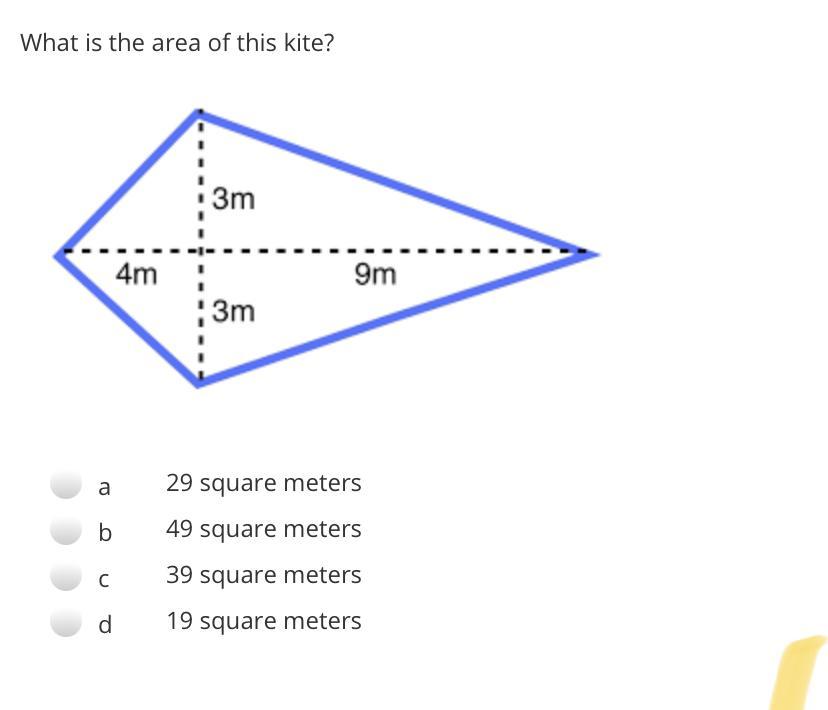Image resolution: width=828 pixels, height=710 pixels.
Task: Click the '4m' label on the kite
Action: point(137,273)
